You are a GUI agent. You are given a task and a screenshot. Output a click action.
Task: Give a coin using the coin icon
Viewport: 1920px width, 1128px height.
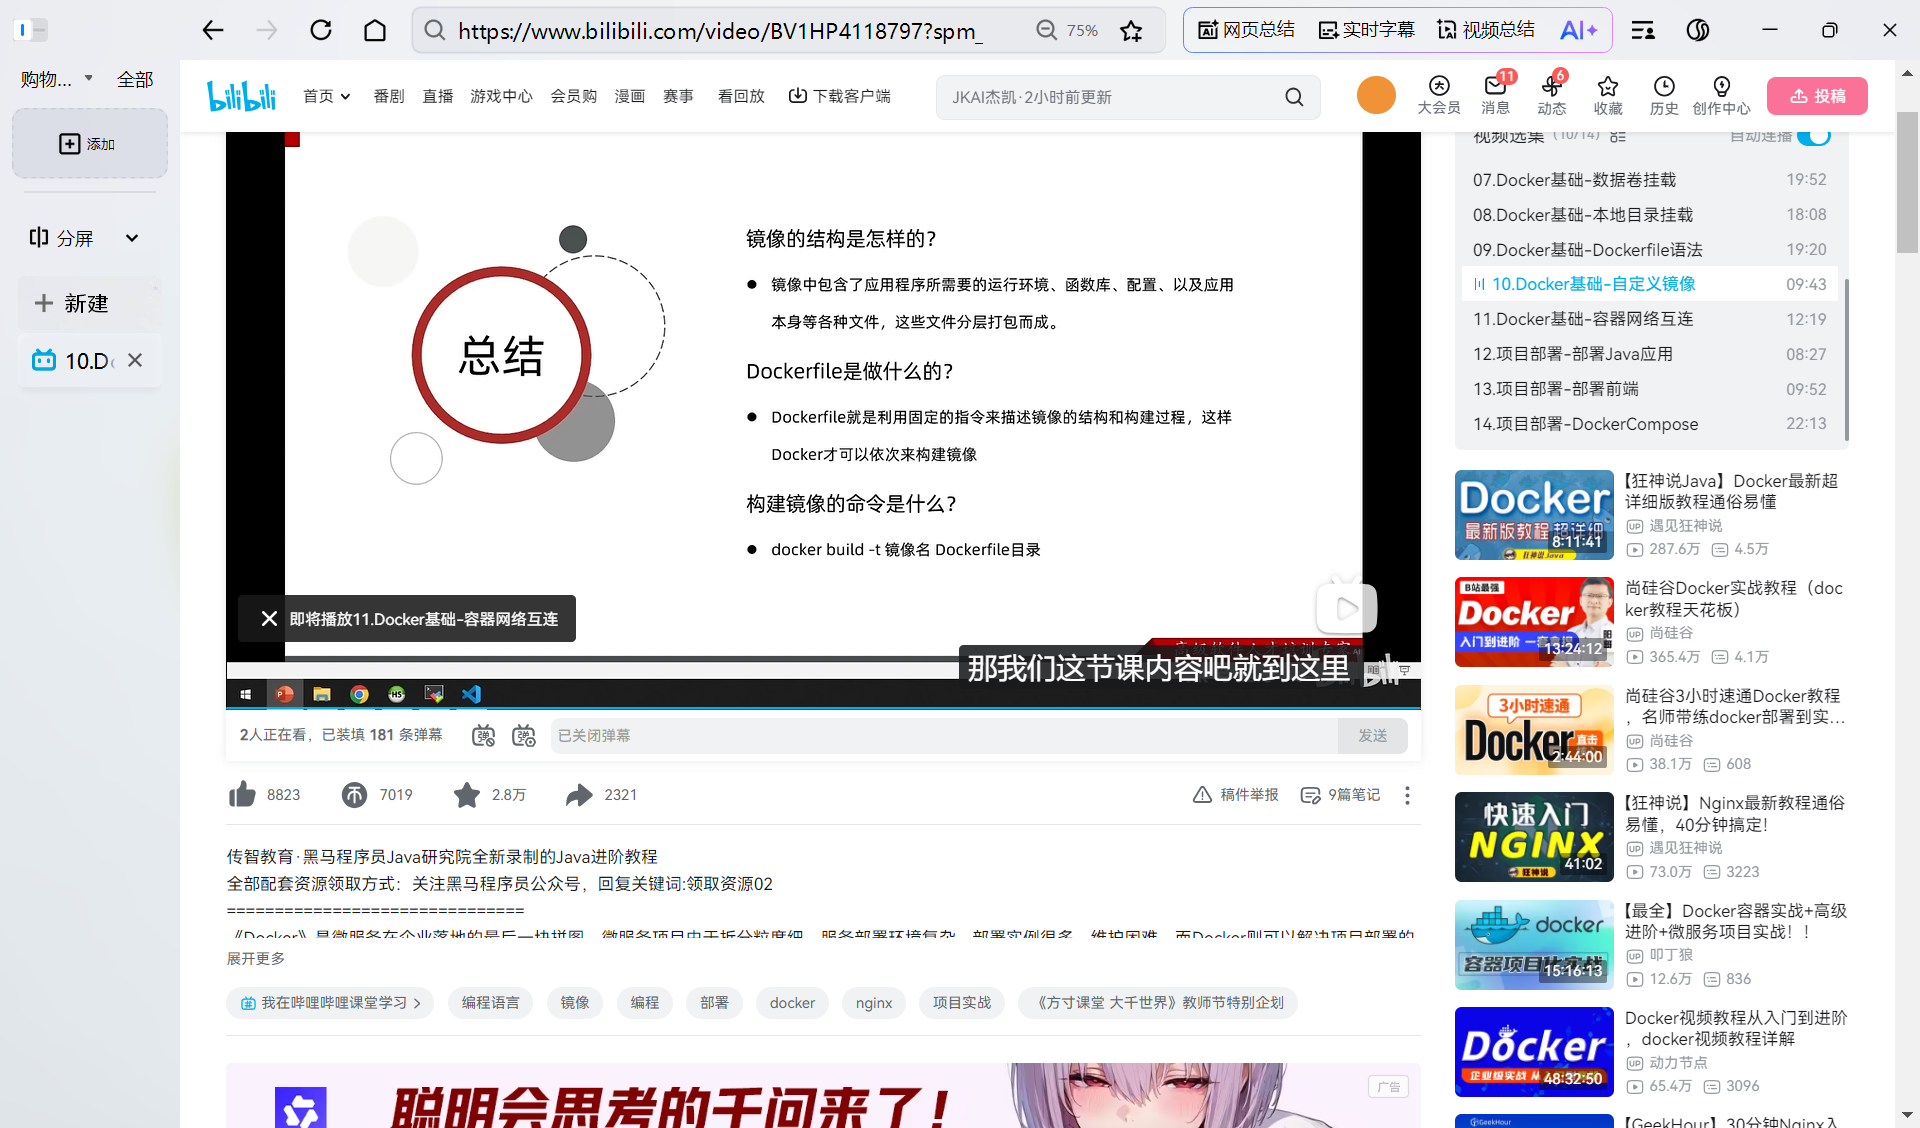click(354, 794)
